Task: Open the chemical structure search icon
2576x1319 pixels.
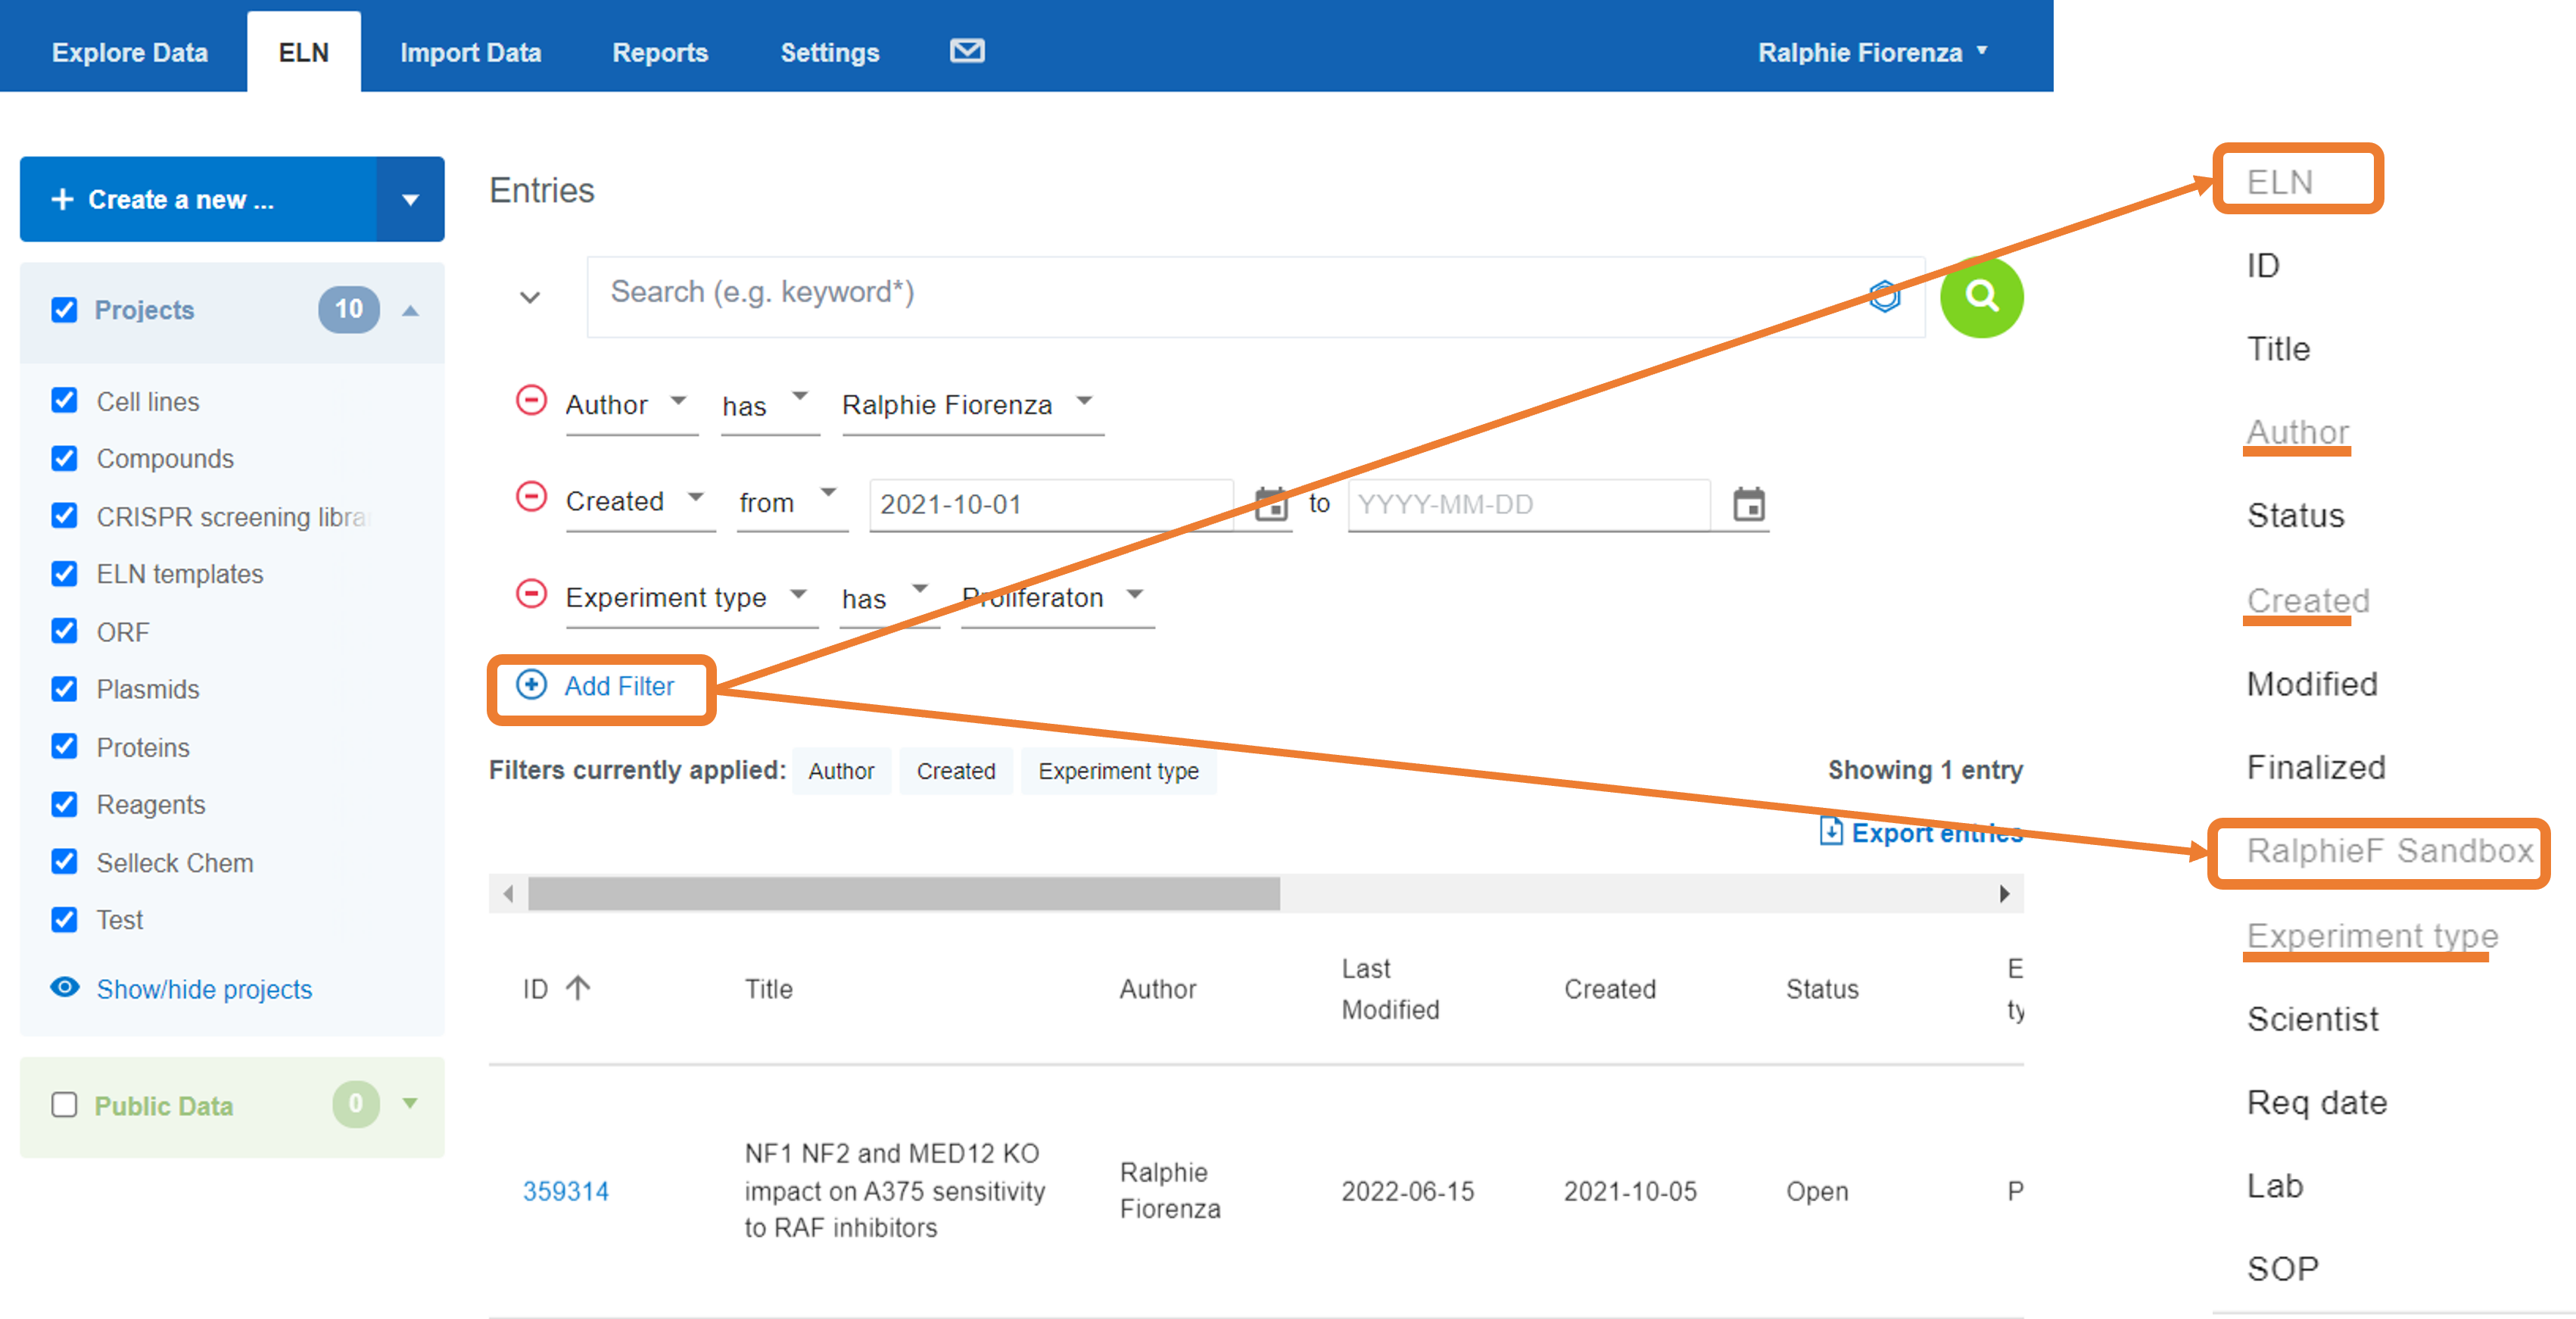Action: coord(1884,296)
